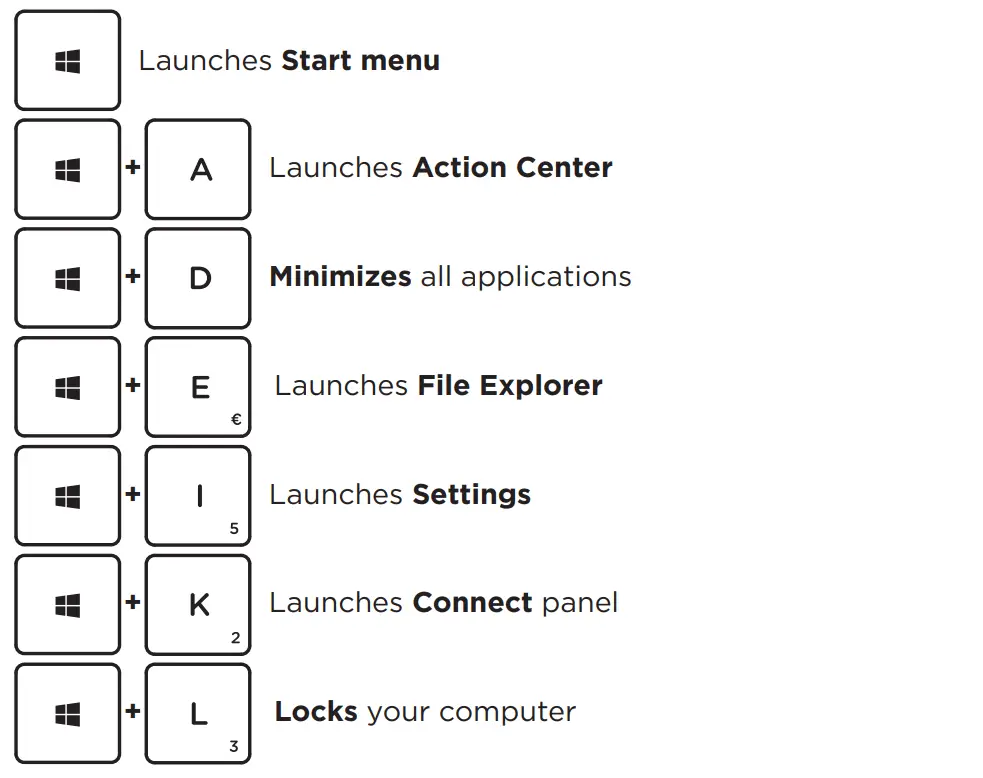Click the Windows key in Settings row
This screenshot has height=778, width=983.
click(67, 496)
